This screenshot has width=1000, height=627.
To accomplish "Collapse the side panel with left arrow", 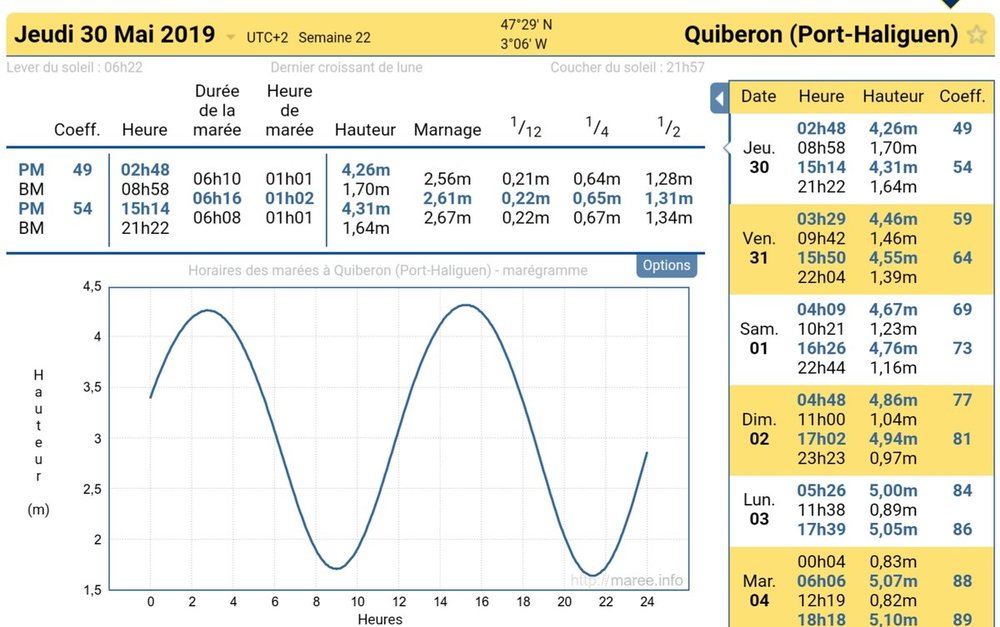I will (719, 98).
